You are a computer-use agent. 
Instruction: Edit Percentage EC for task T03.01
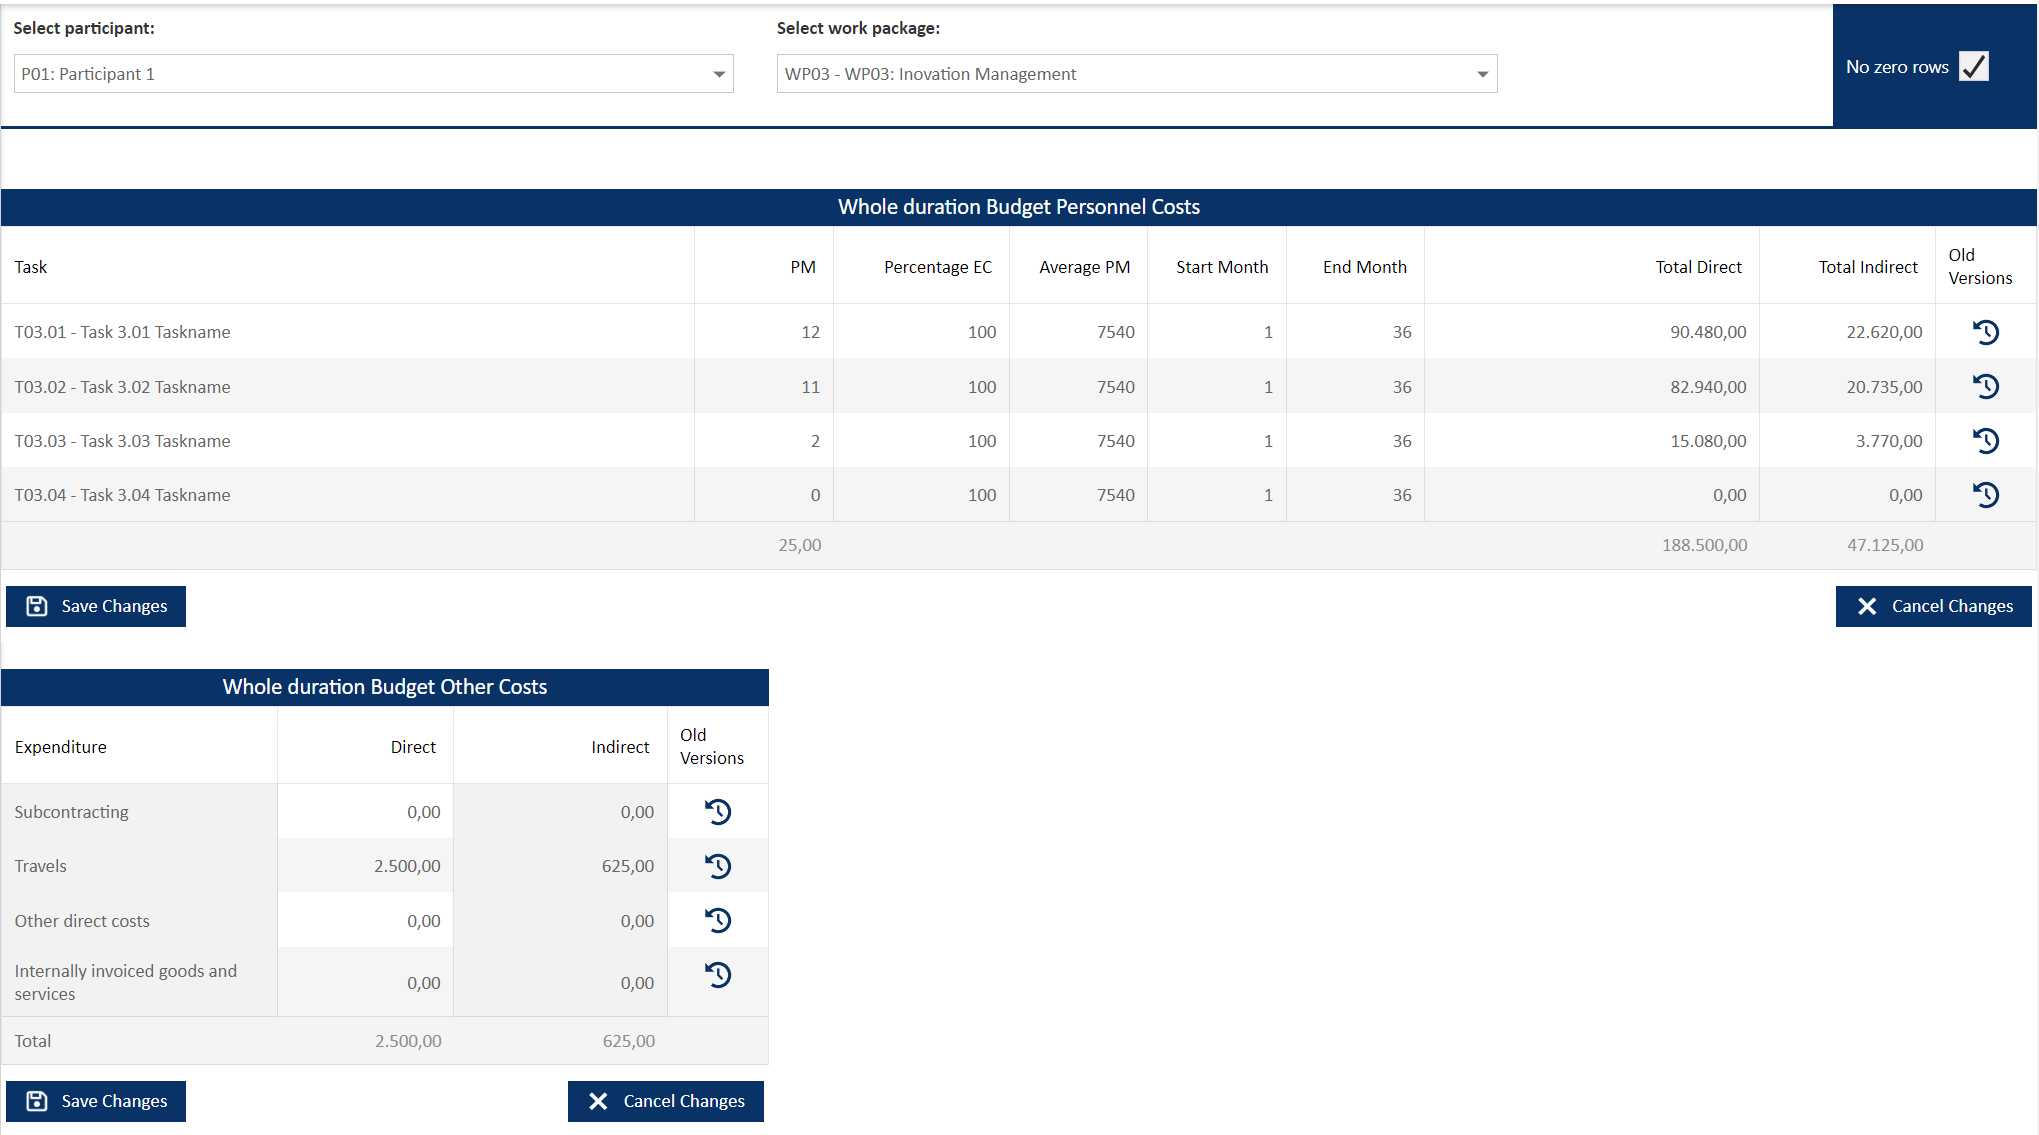point(921,332)
